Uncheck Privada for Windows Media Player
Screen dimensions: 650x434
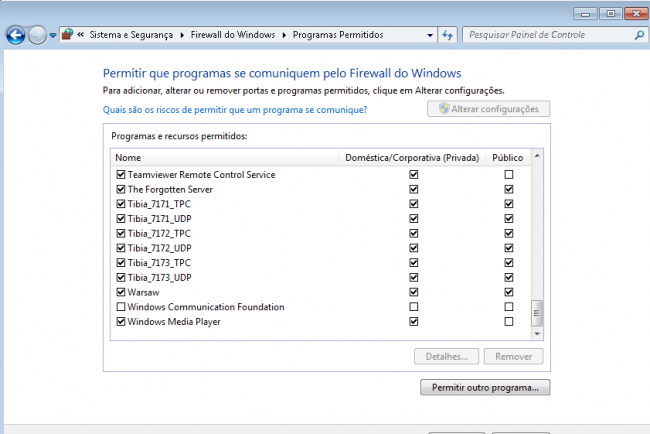click(x=414, y=322)
